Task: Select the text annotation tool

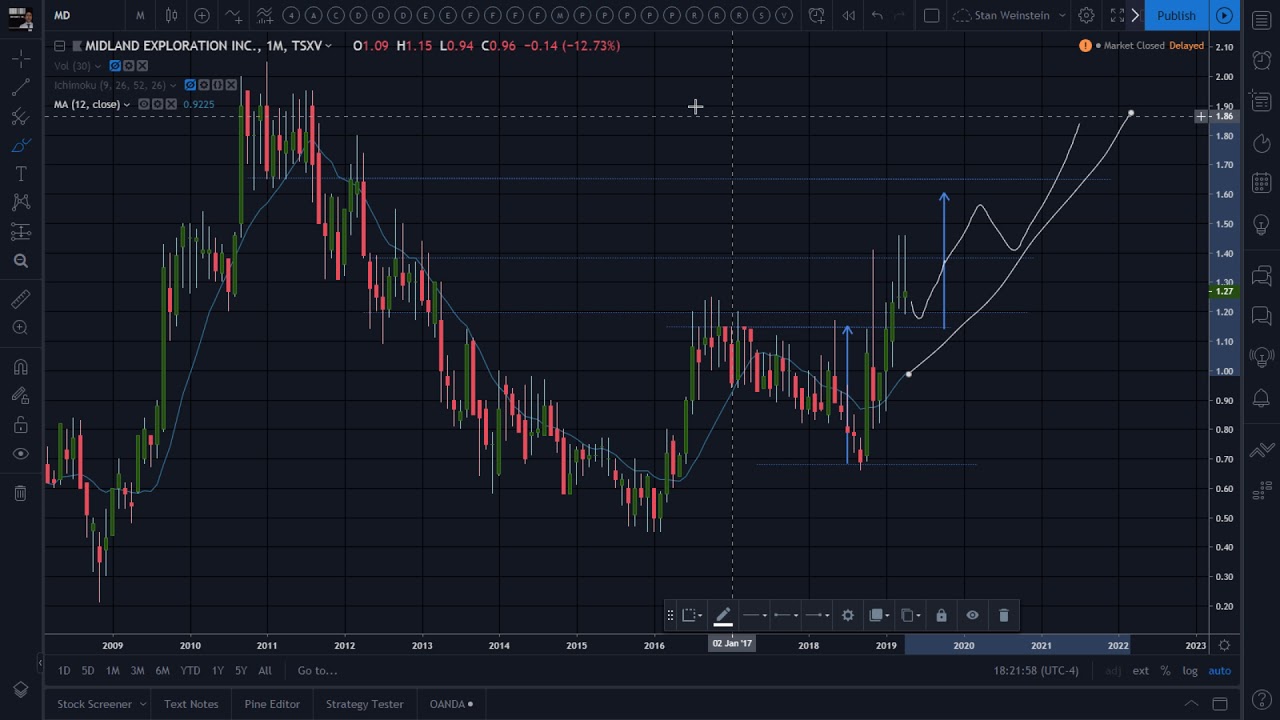Action: pyautogui.click(x=20, y=175)
